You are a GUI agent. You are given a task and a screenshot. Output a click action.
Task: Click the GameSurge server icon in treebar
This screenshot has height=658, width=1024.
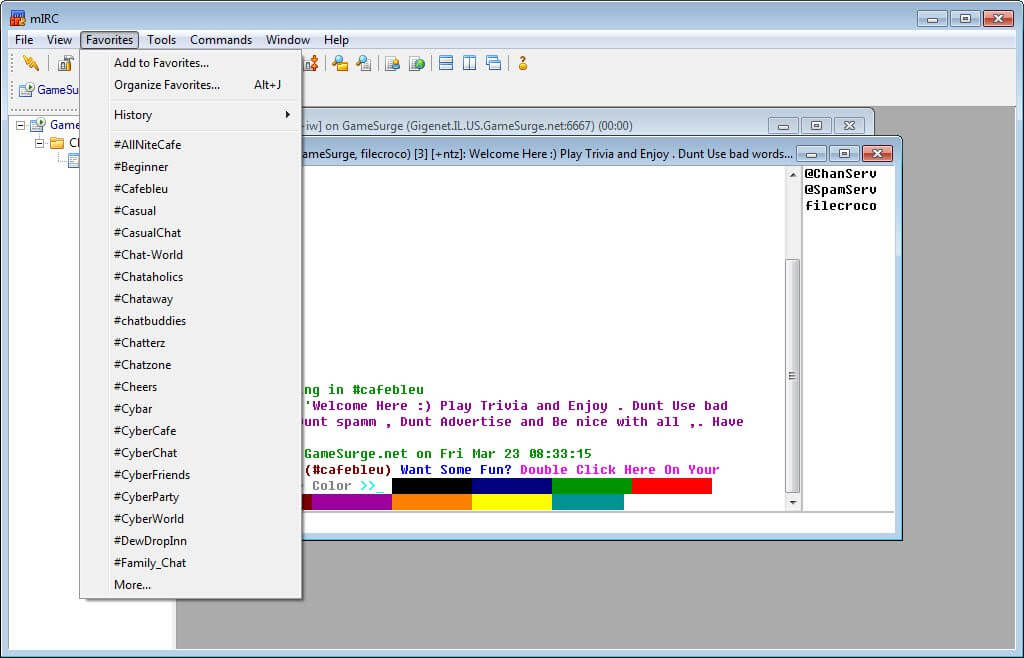point(38,125)
